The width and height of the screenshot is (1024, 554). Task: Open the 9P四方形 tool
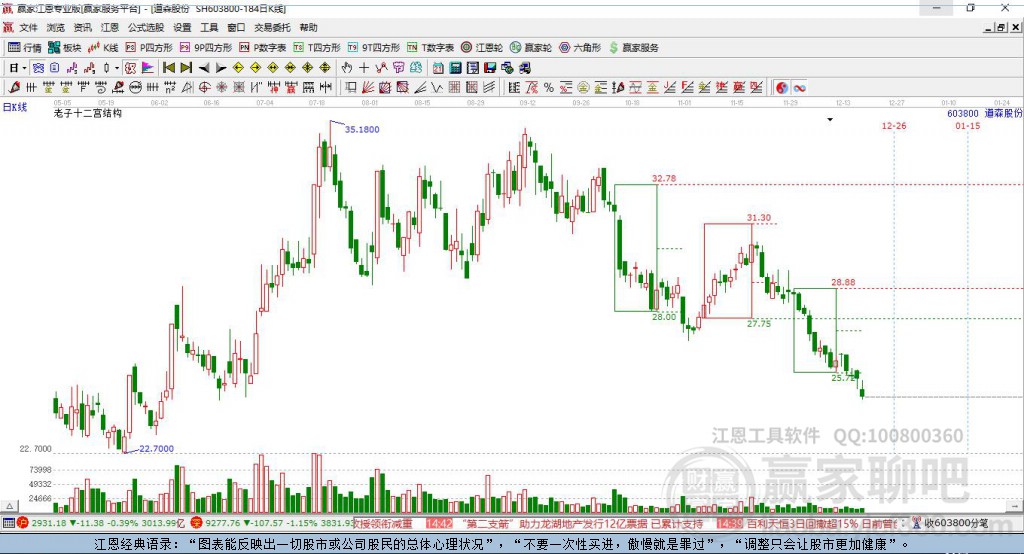pos(206,48)
